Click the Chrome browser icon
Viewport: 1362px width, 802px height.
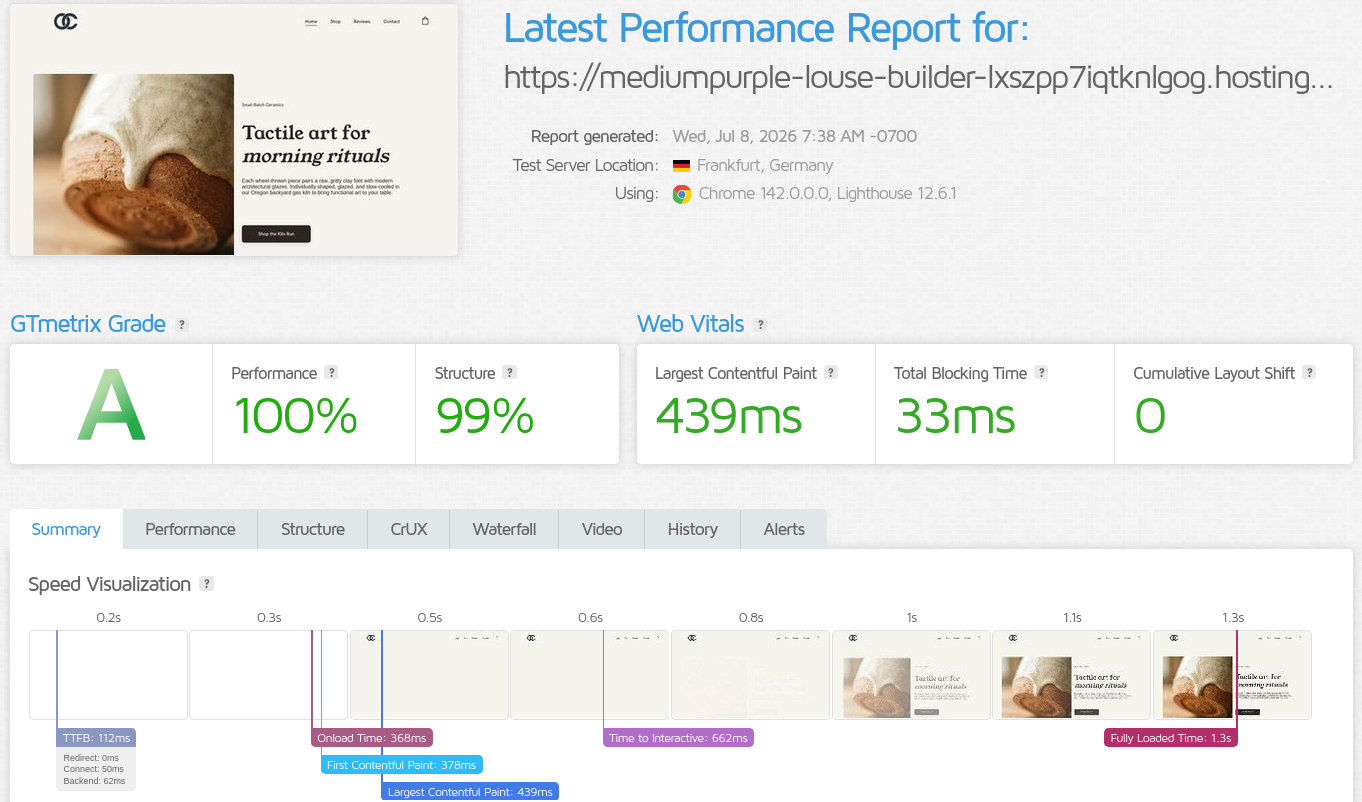point(682,194)
